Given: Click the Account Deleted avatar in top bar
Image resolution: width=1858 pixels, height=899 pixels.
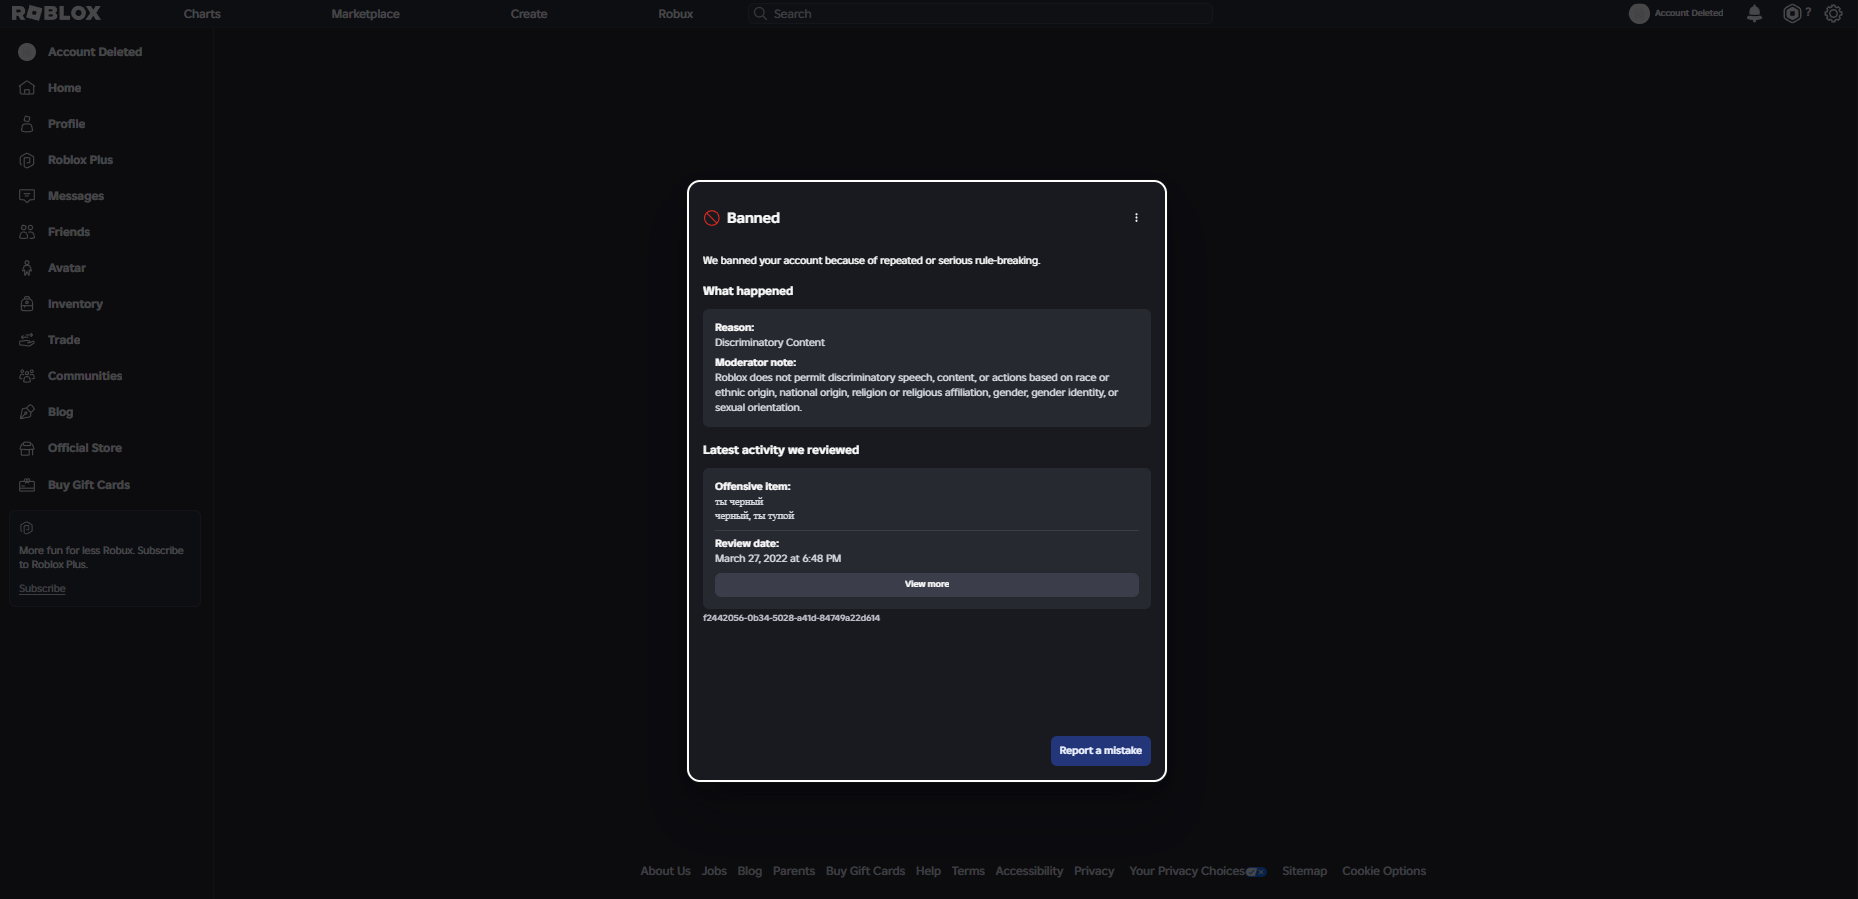Looking at the screenshot, I should click(1639, 14).
